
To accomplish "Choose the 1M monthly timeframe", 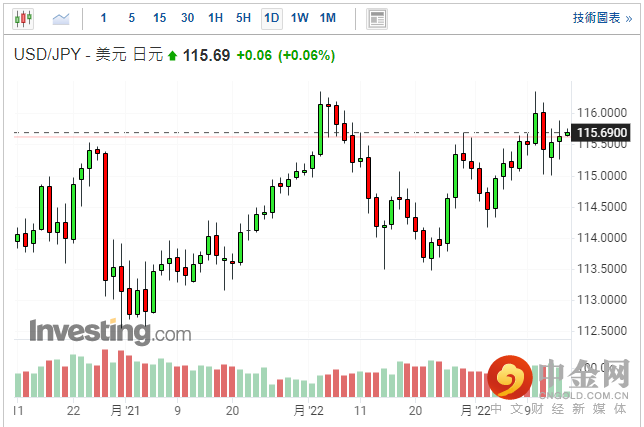I will (x=327, y=18).
